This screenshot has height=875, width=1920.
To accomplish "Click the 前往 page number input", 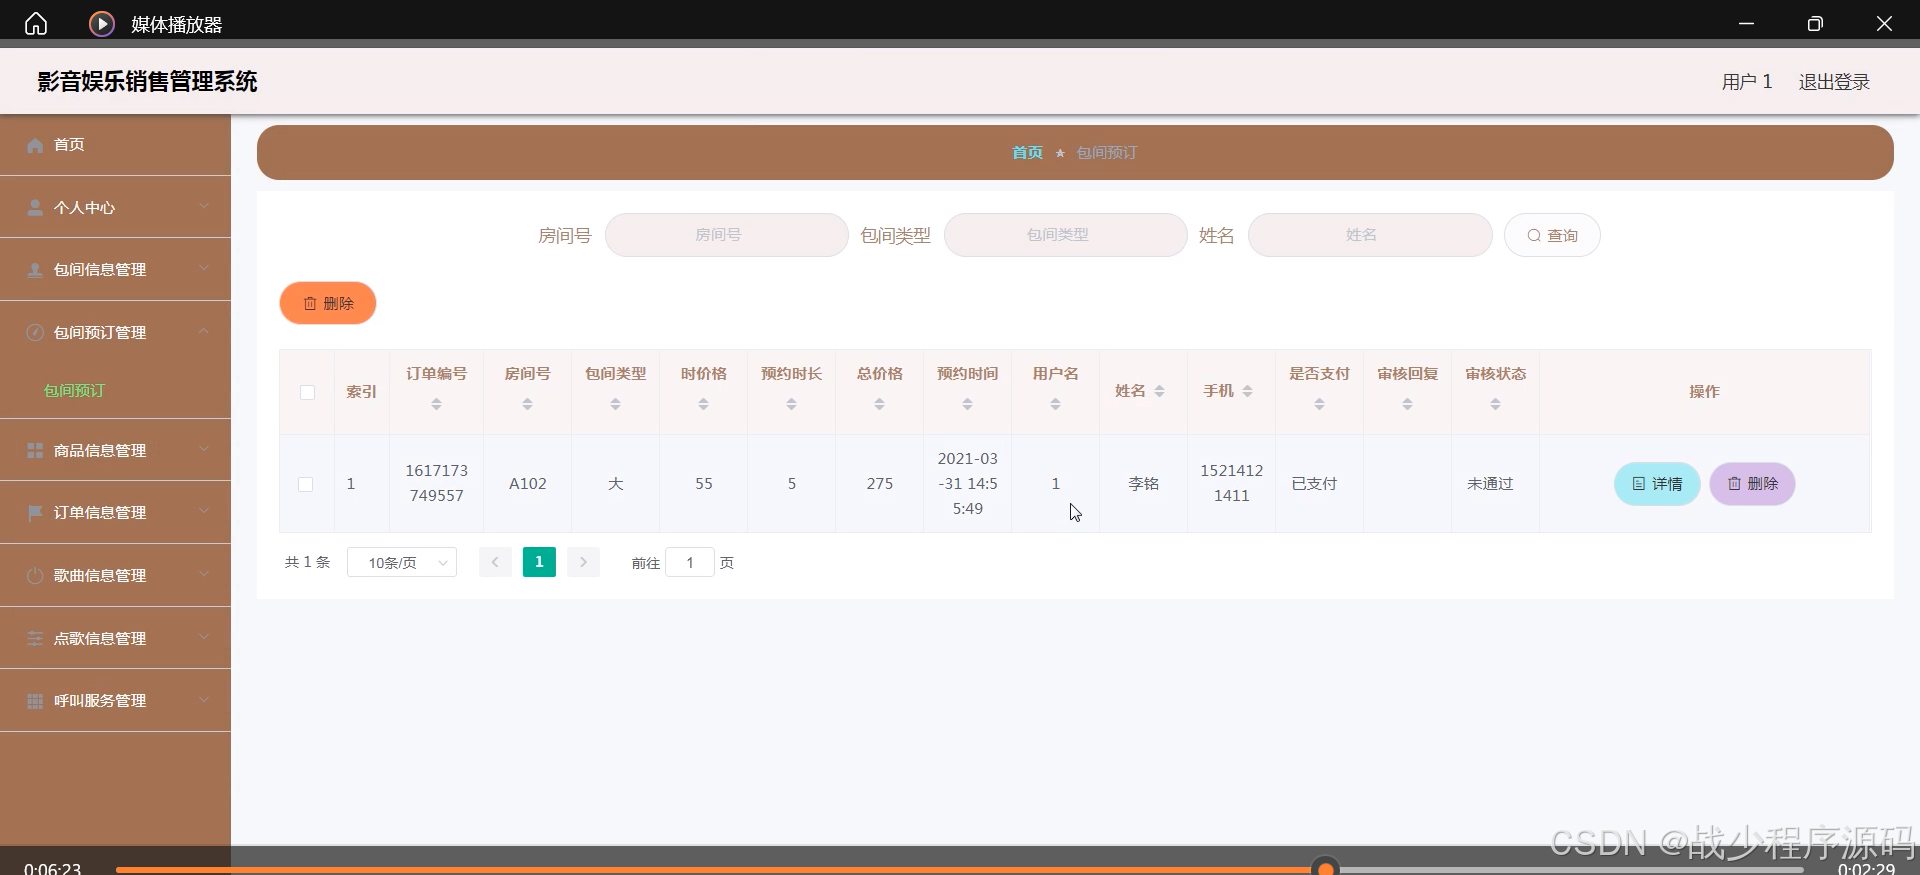I will (690, 562).
